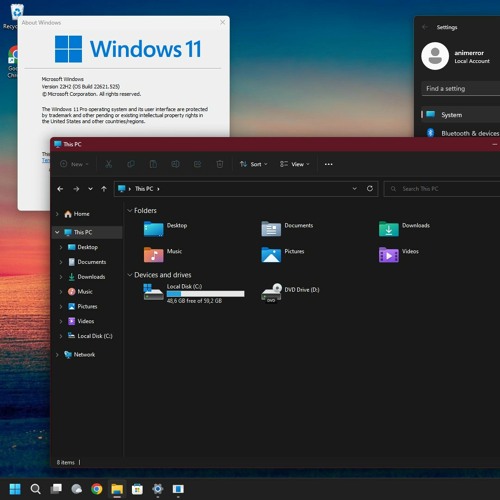The height and width of the screenshot is (500, 500).
Task: Click Local Disk (C:) storage usage bar
Action: coord(205,294)
